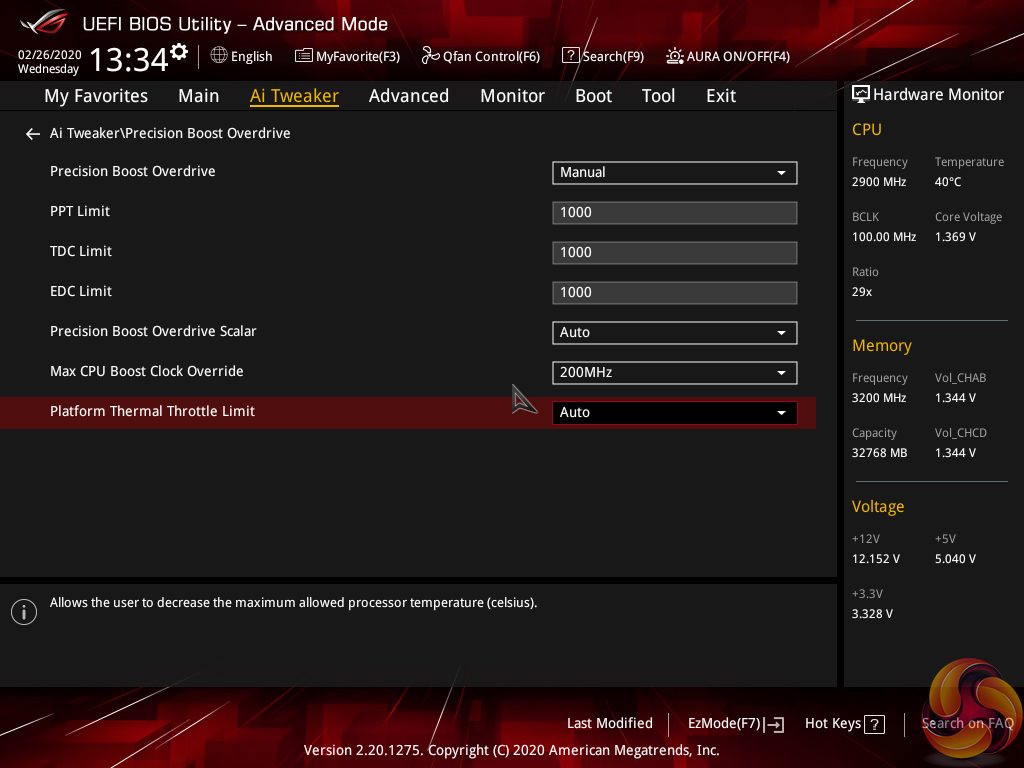Image resolution: width=1024 pixels, height=768 pixels.
Task: Select the PPT Limit input field
Action: 674,212
